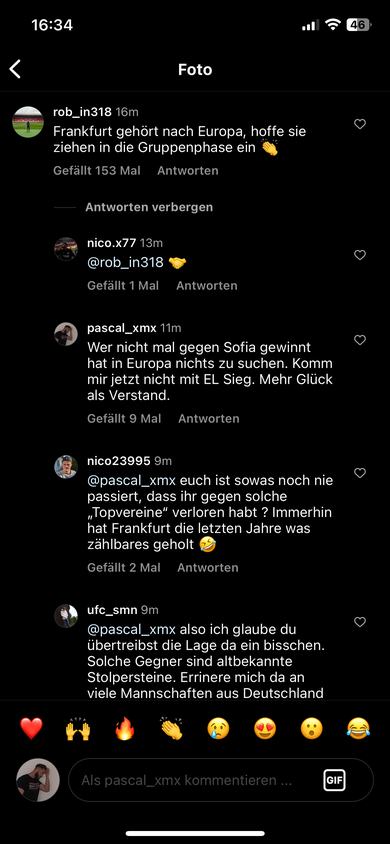This screenshot has height=844, width=390.
Task: Collapse replies via Antworten verbergen
Action: (x=149, y=207)
